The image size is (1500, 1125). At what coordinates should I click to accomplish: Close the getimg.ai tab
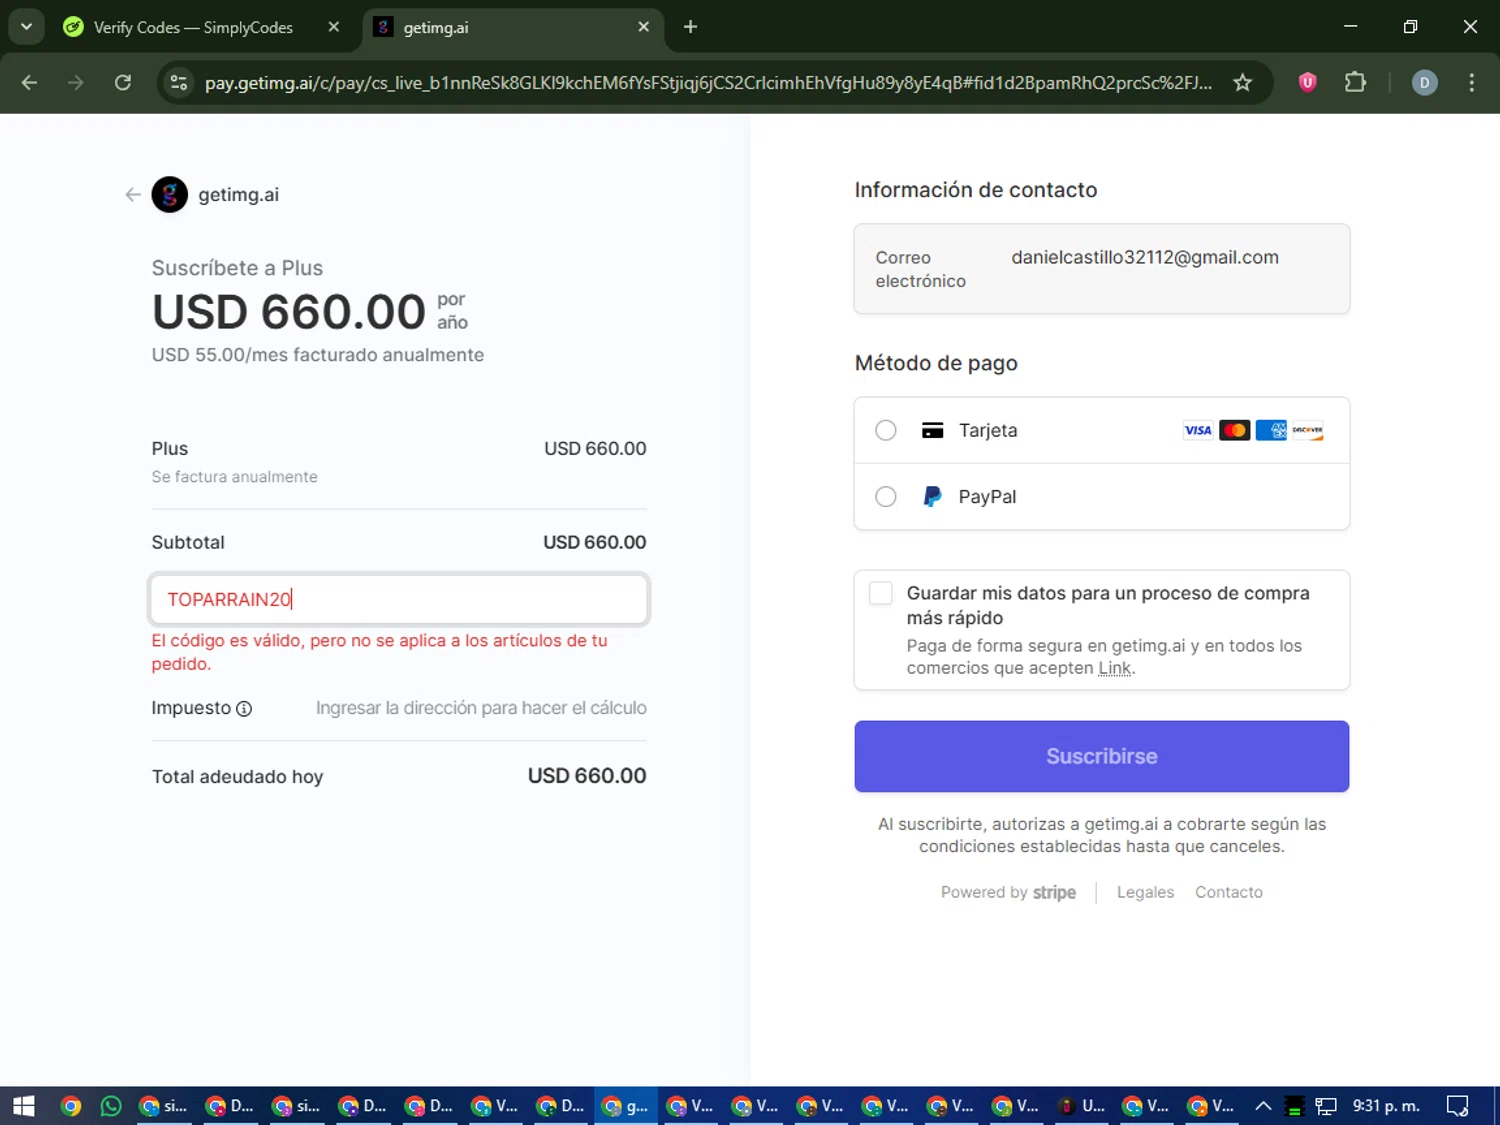pyautogui.click(x=643, y=27)
